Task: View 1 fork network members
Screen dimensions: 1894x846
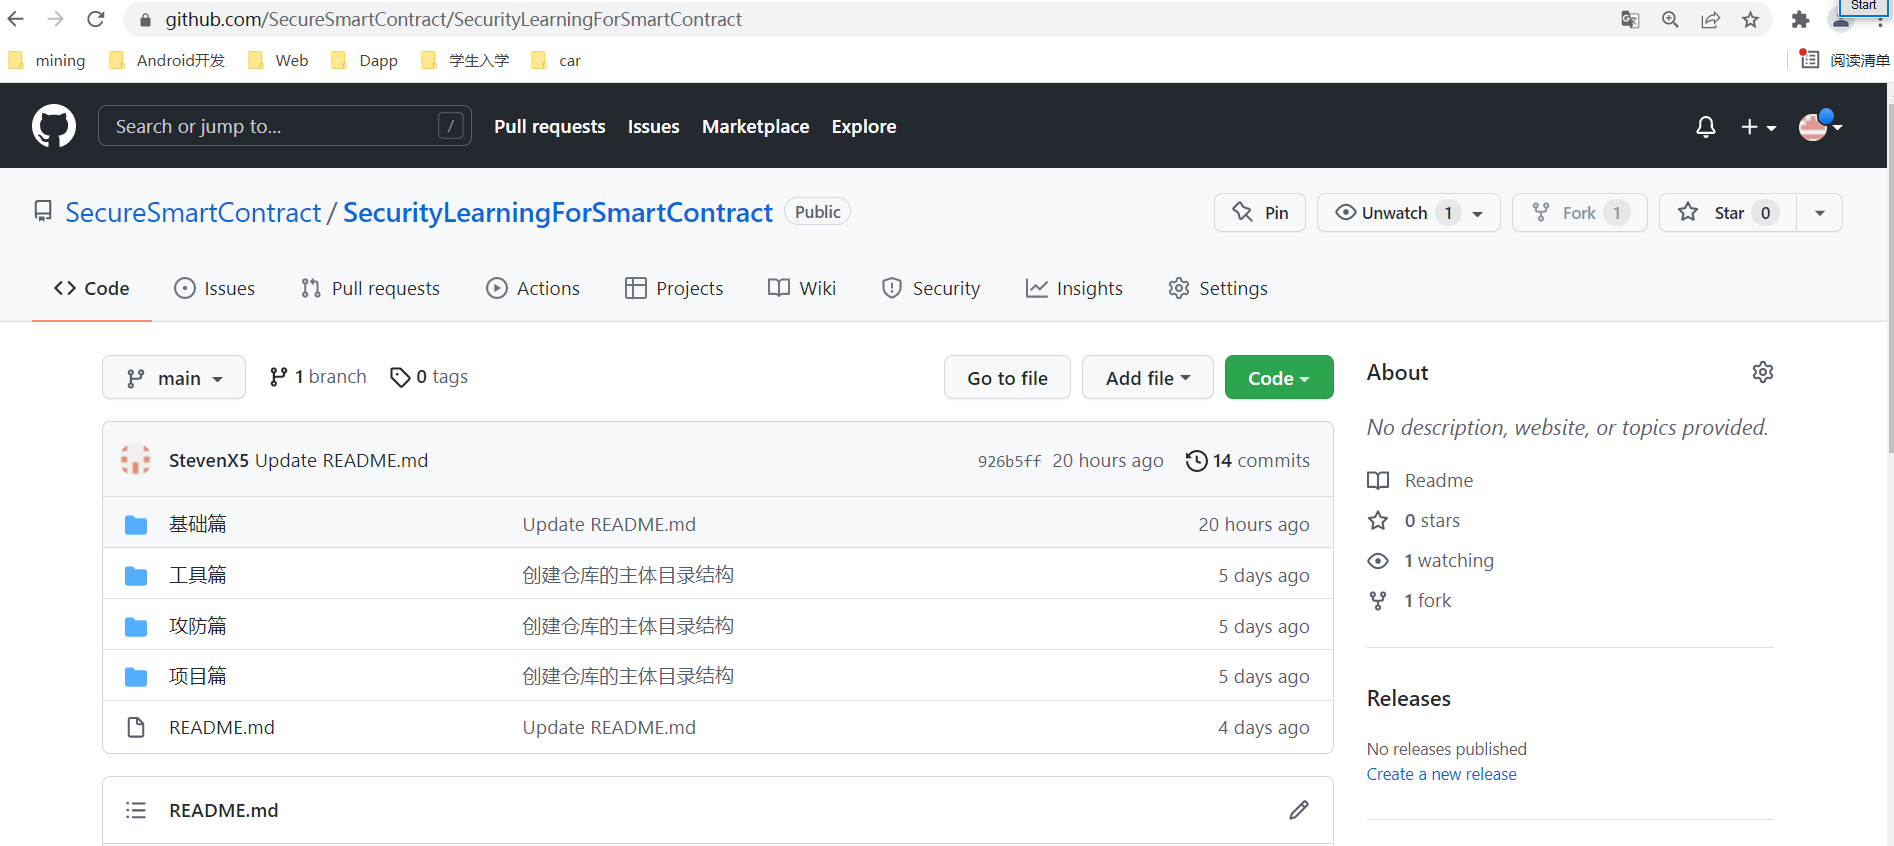Action: [1410, 600]
